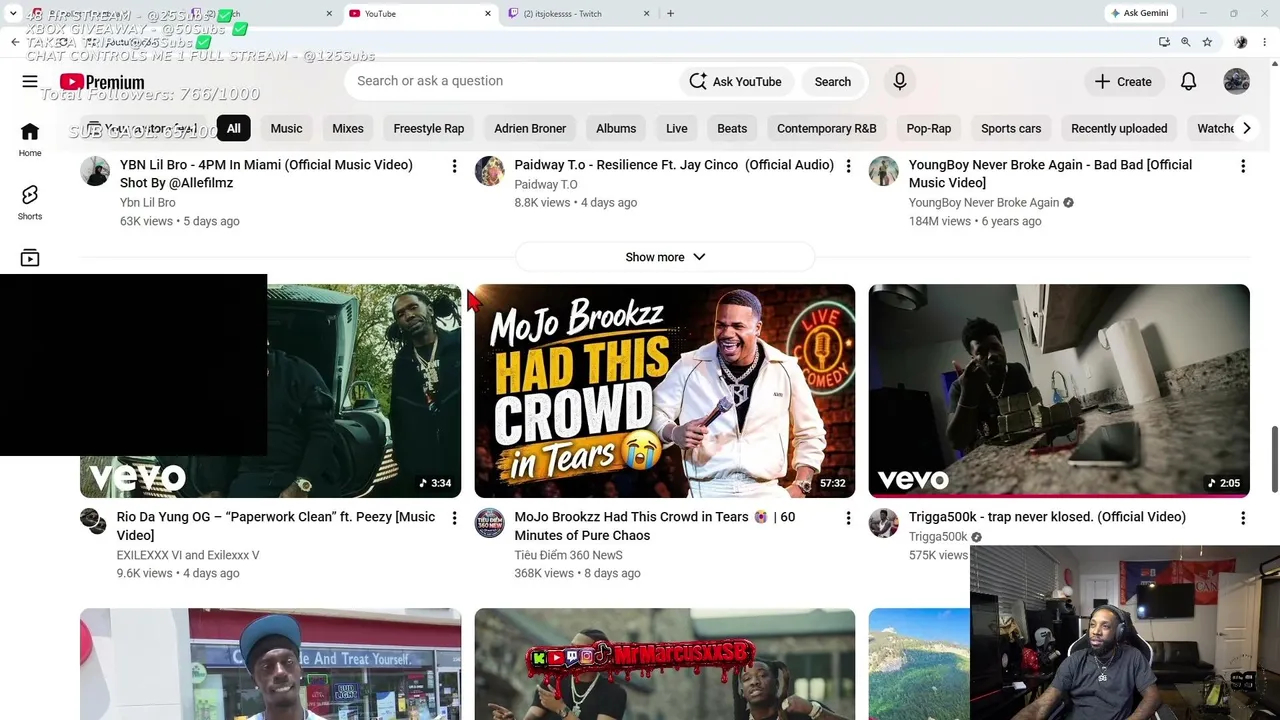Viewport: 1280px width, 720px height.
Task: Play the Trigga500k vevo video thumbnail
Action: pos(1059,391)
